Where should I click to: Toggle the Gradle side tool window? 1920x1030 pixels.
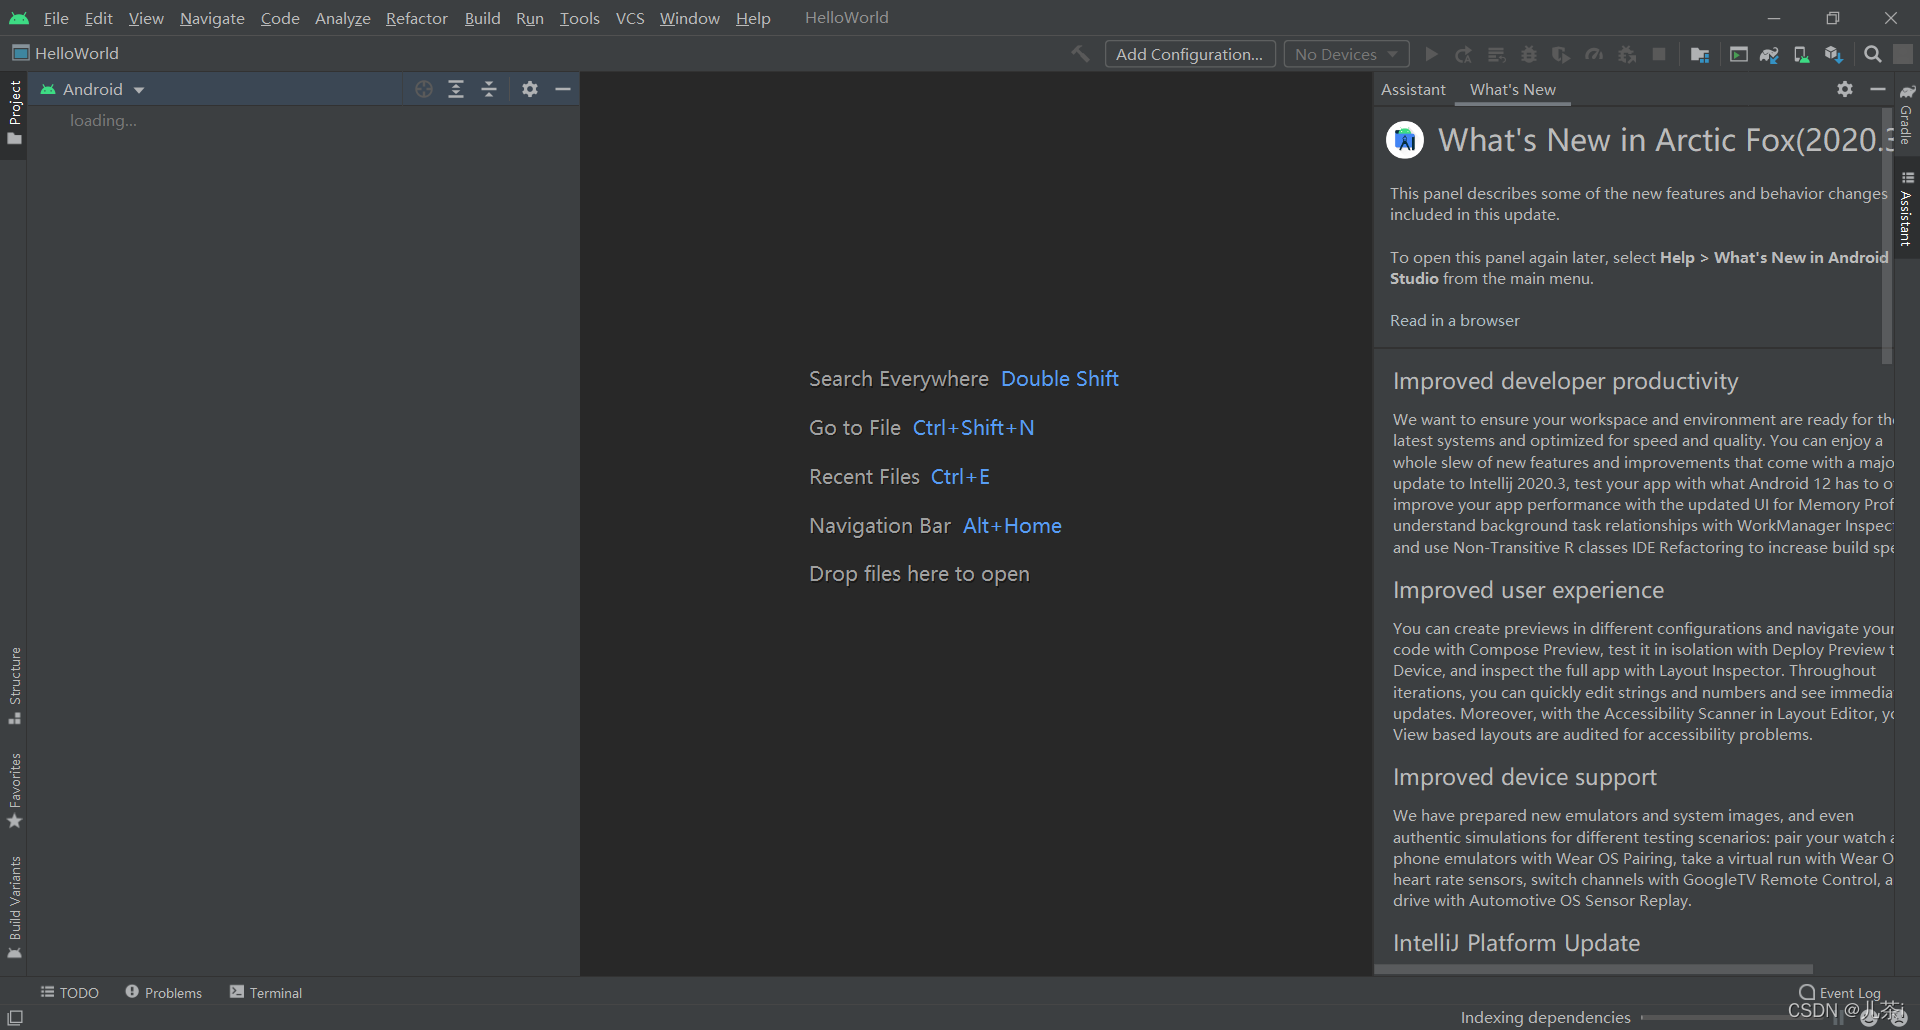coord(1907,115)
